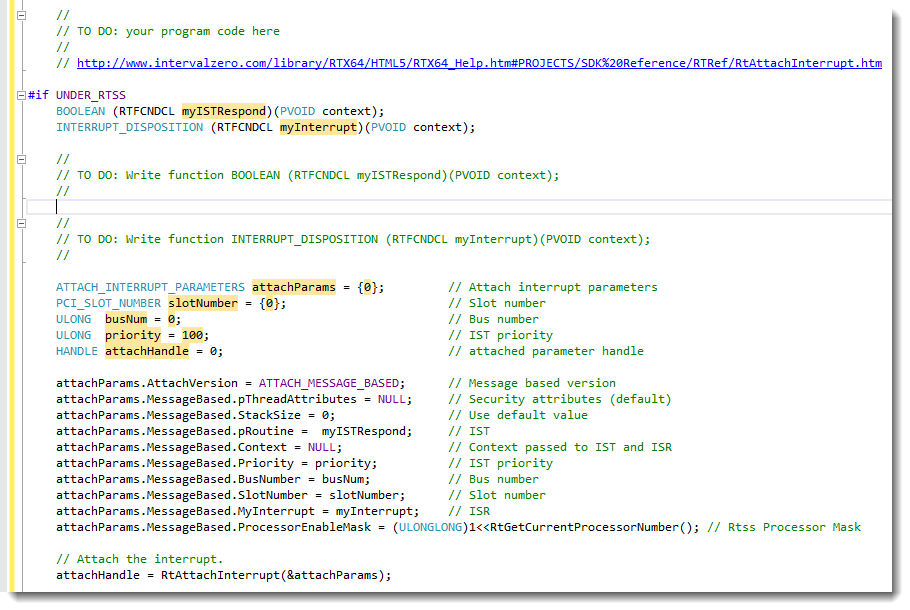
Task: Click the "// IST" comment after pRoutine assignment
Action: pos(469,431)
